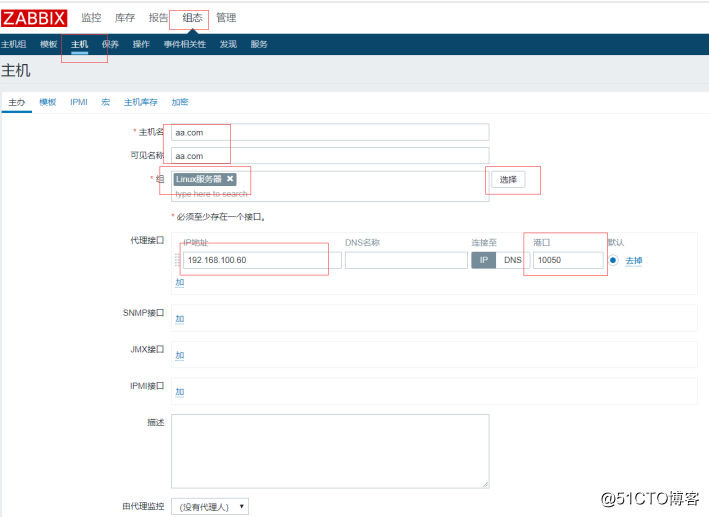Viewport: 709px width, 517px height.
Task: Select the default interface radio button
Action: [613, 260]
